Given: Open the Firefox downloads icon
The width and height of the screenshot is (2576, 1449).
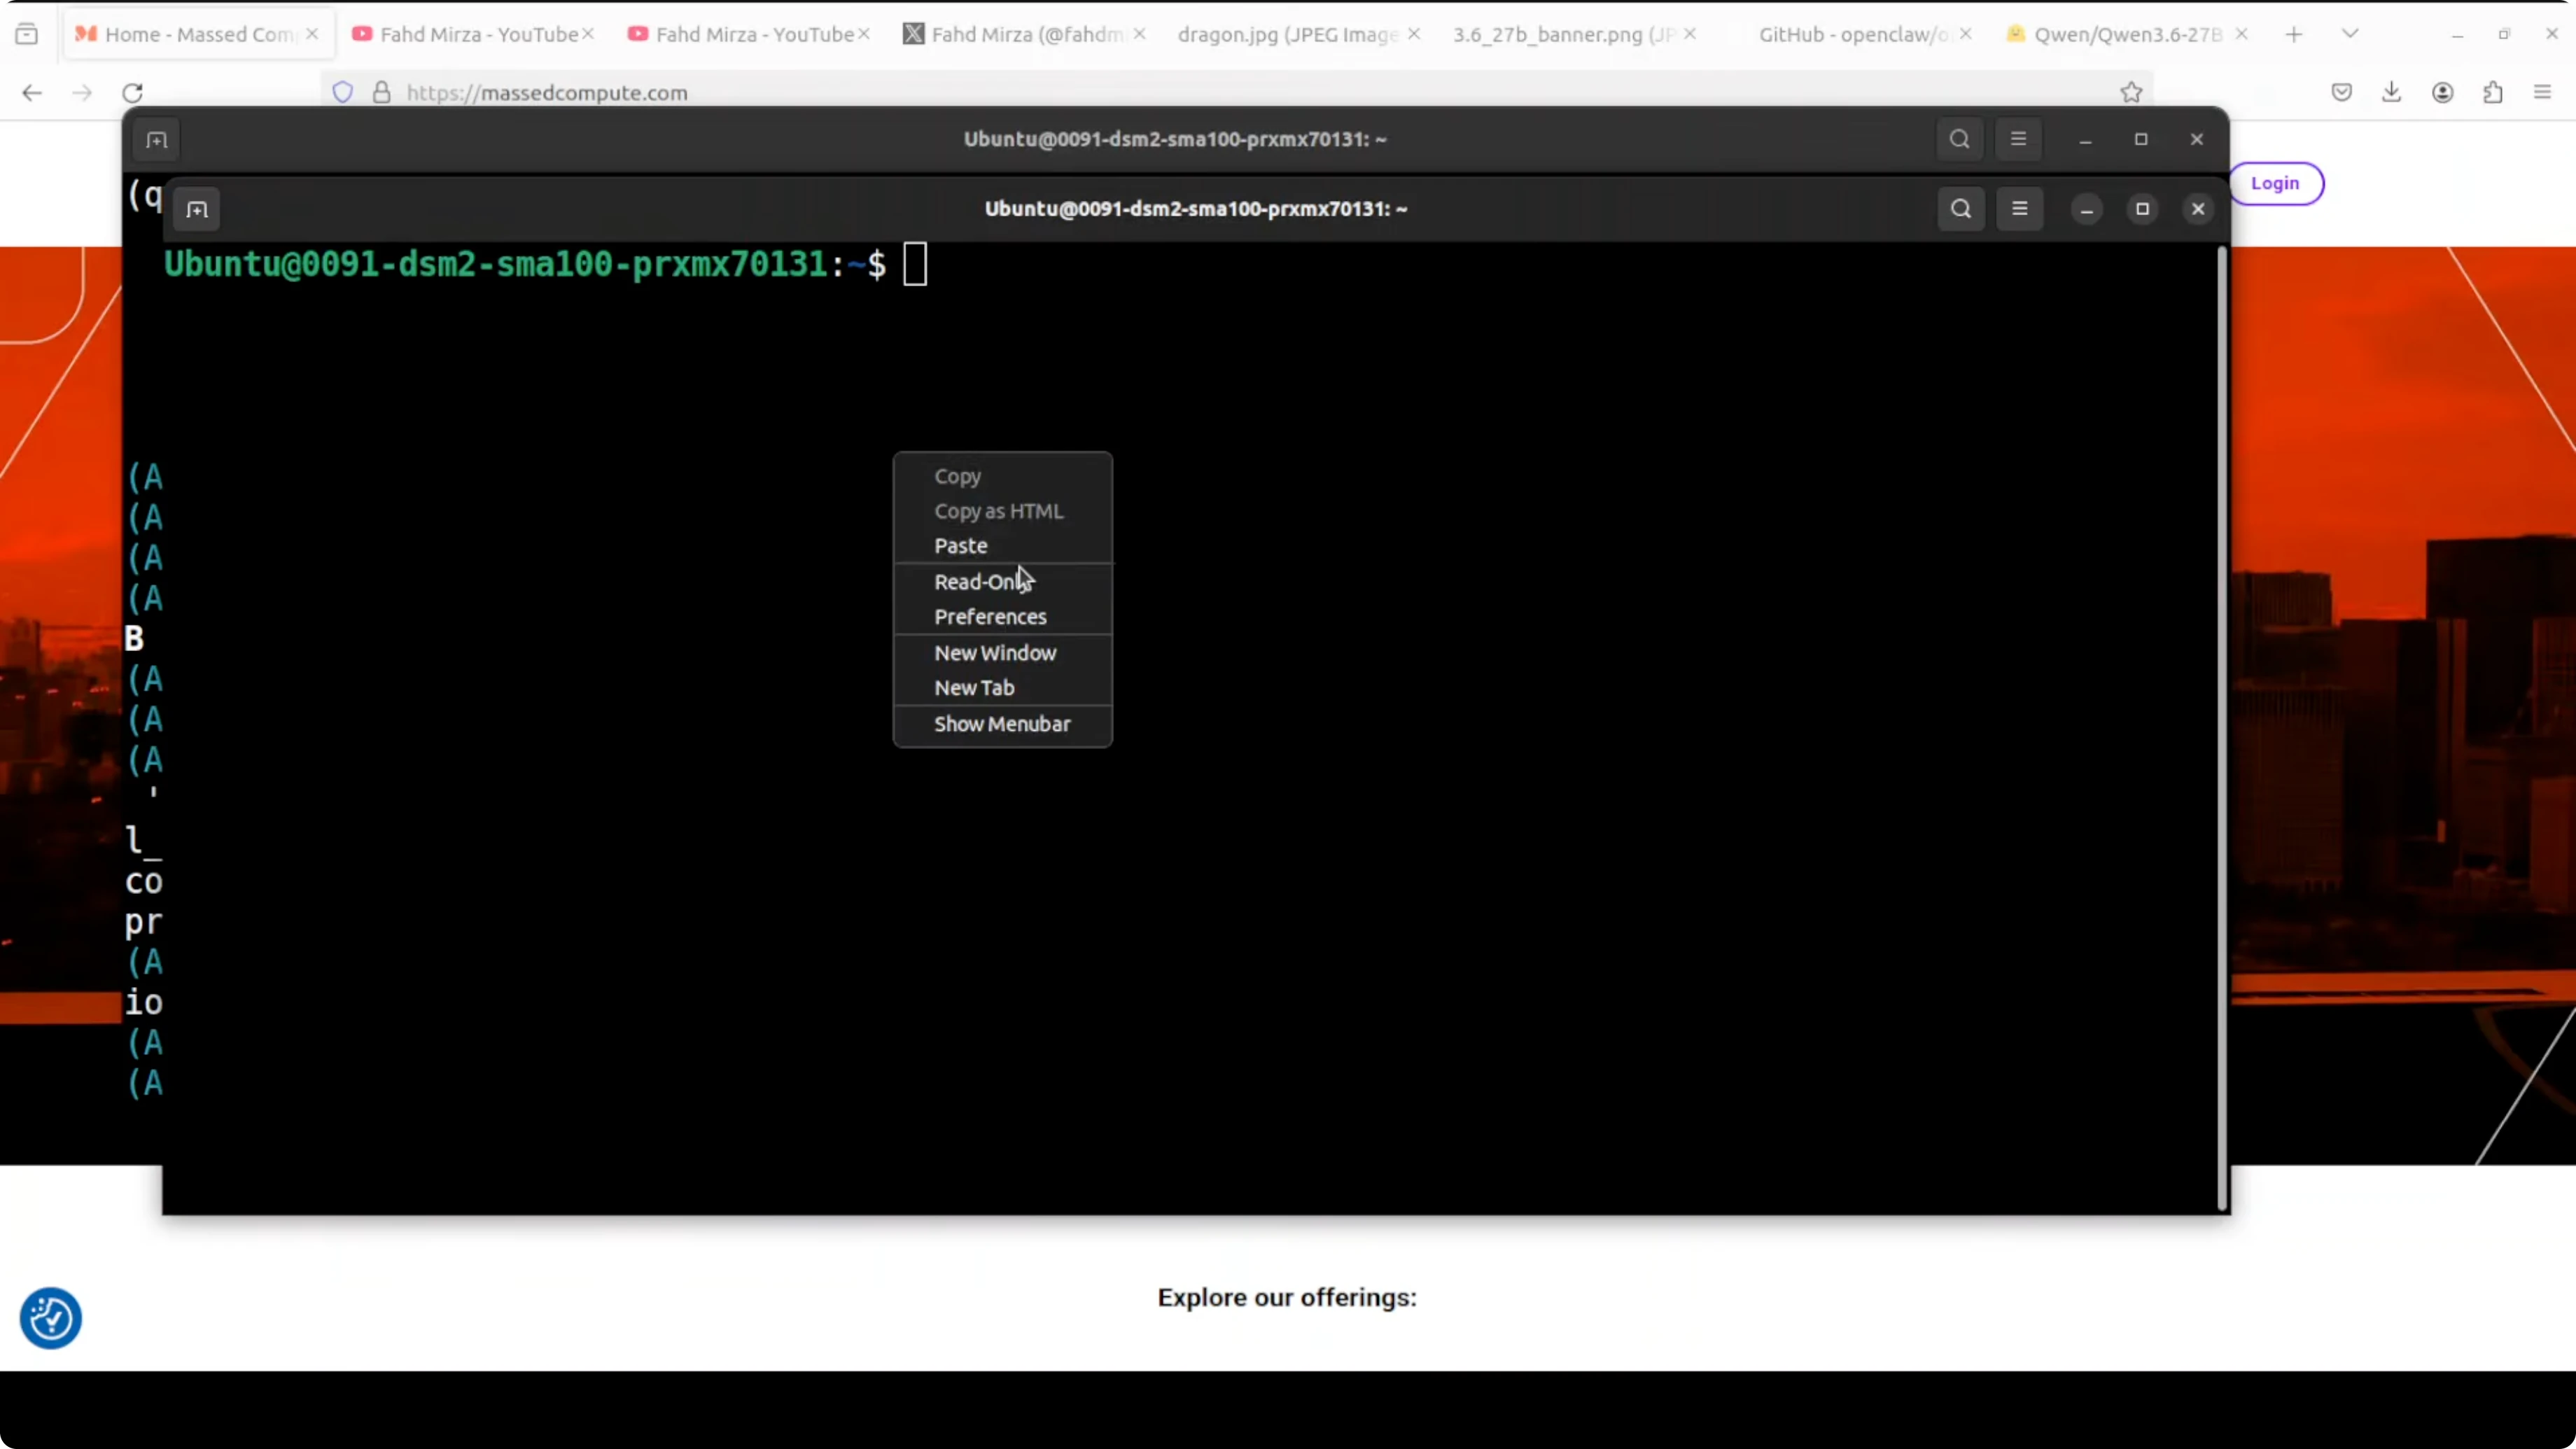Looking at the screenshot, I should pos(2391,93).
